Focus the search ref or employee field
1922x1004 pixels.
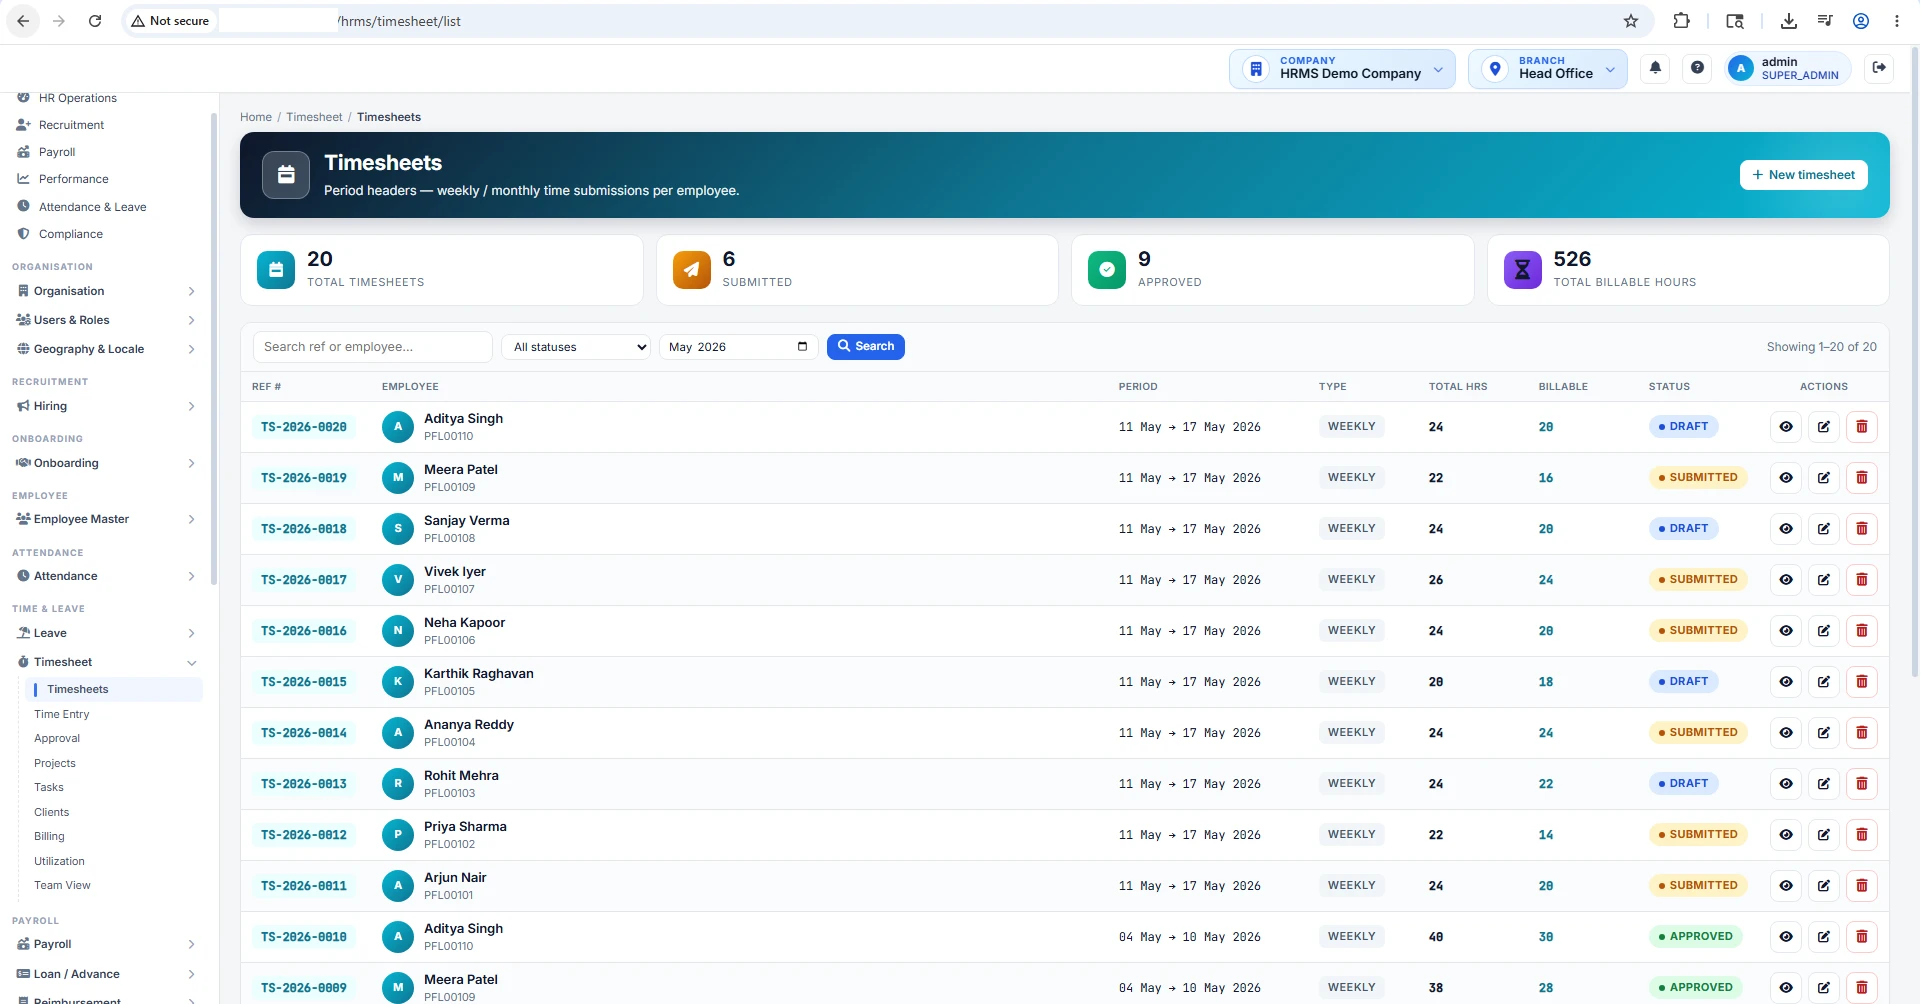[372, 347]
